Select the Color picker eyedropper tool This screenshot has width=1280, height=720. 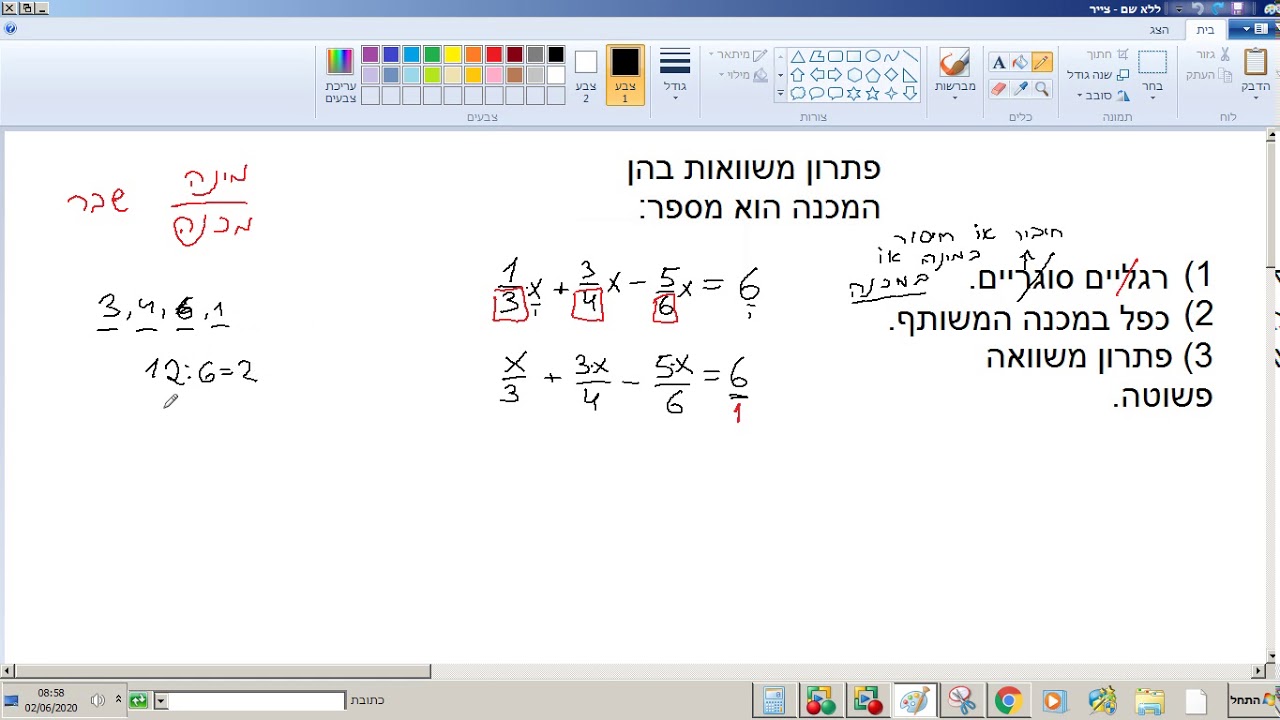1020,89
